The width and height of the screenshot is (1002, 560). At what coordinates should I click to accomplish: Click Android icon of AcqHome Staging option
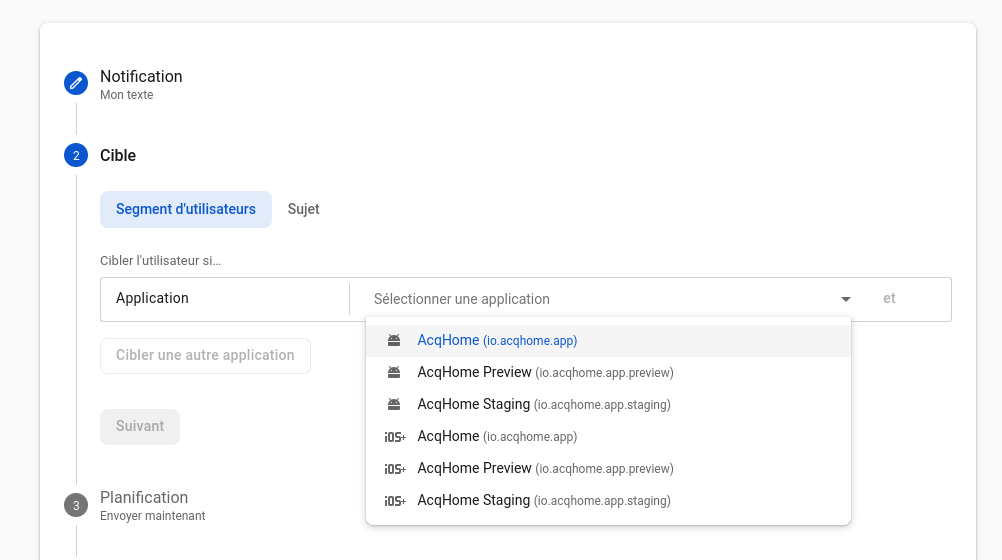(x=394, y=405)
